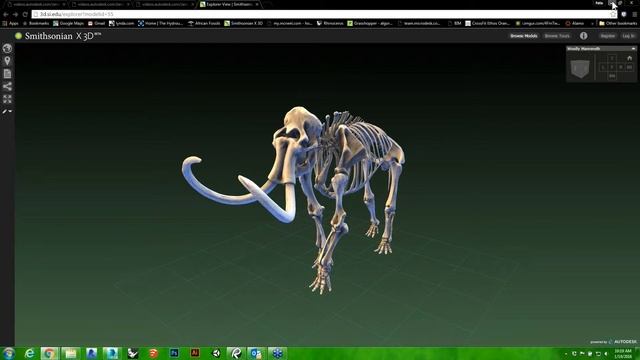Select the left view cell in navigator
This screenshot has height=360, width=640.
tap(603, 67)
